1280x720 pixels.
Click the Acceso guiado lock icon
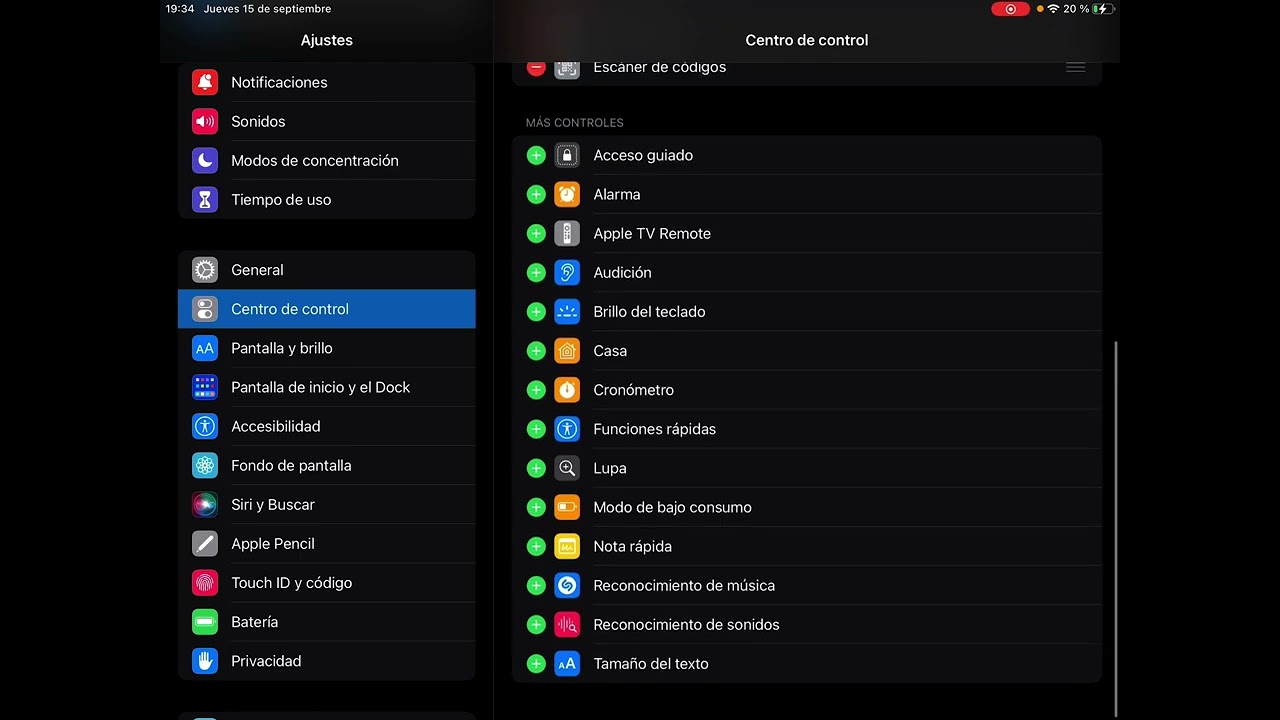pyautogui.click(x=567, y=155)
